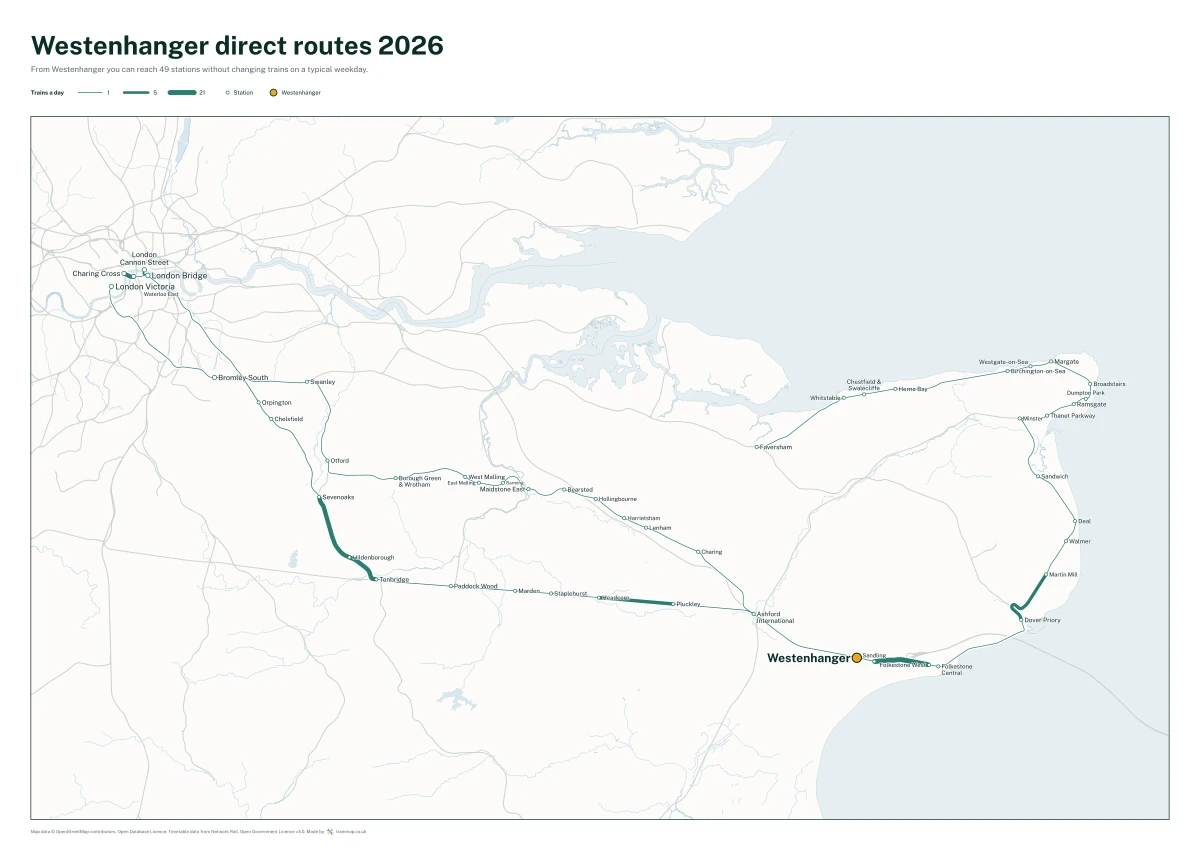Select the Charing station label
Image resolution: width=1200 pixels, height=858 pixels.
click(711, 552)
